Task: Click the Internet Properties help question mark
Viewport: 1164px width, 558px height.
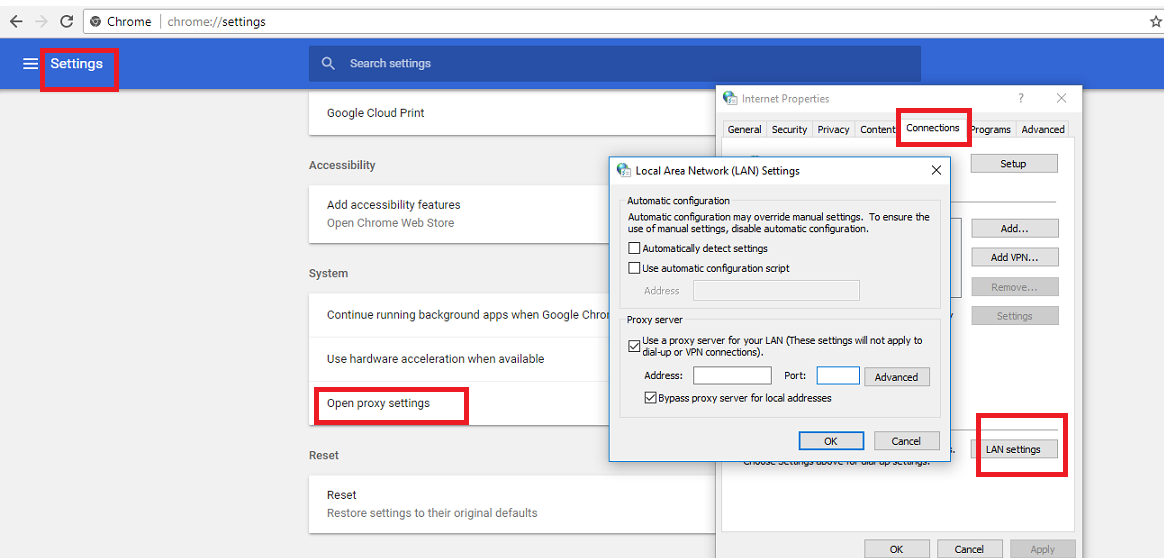Action: click(x=1021, y=98)
